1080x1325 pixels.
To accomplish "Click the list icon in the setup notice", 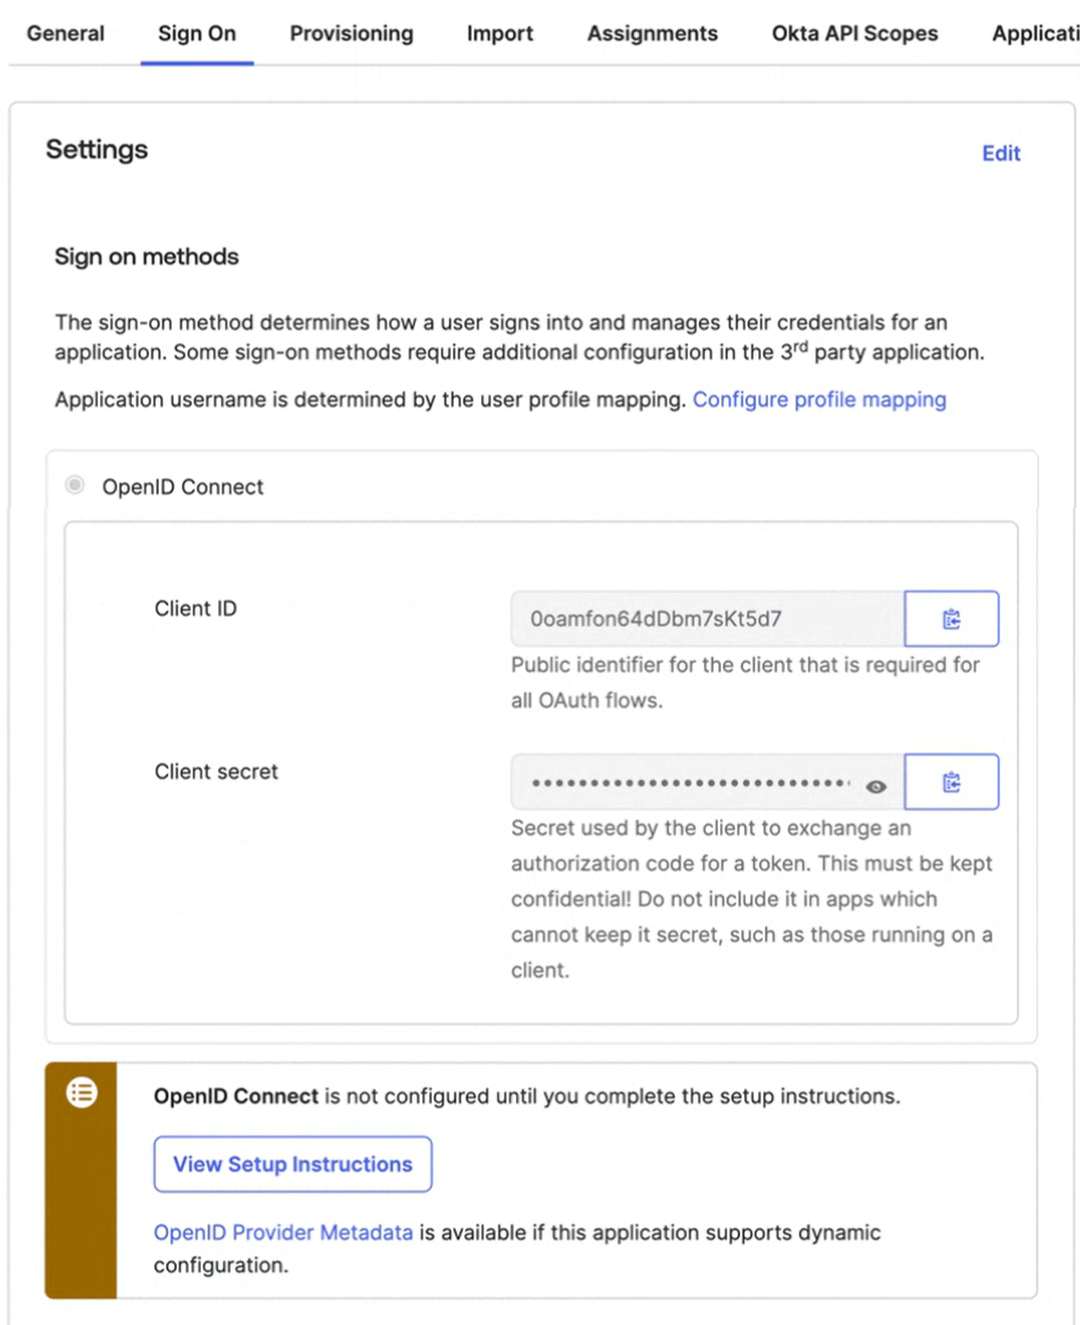I will pyautogui.click(x=82, y=1092).
